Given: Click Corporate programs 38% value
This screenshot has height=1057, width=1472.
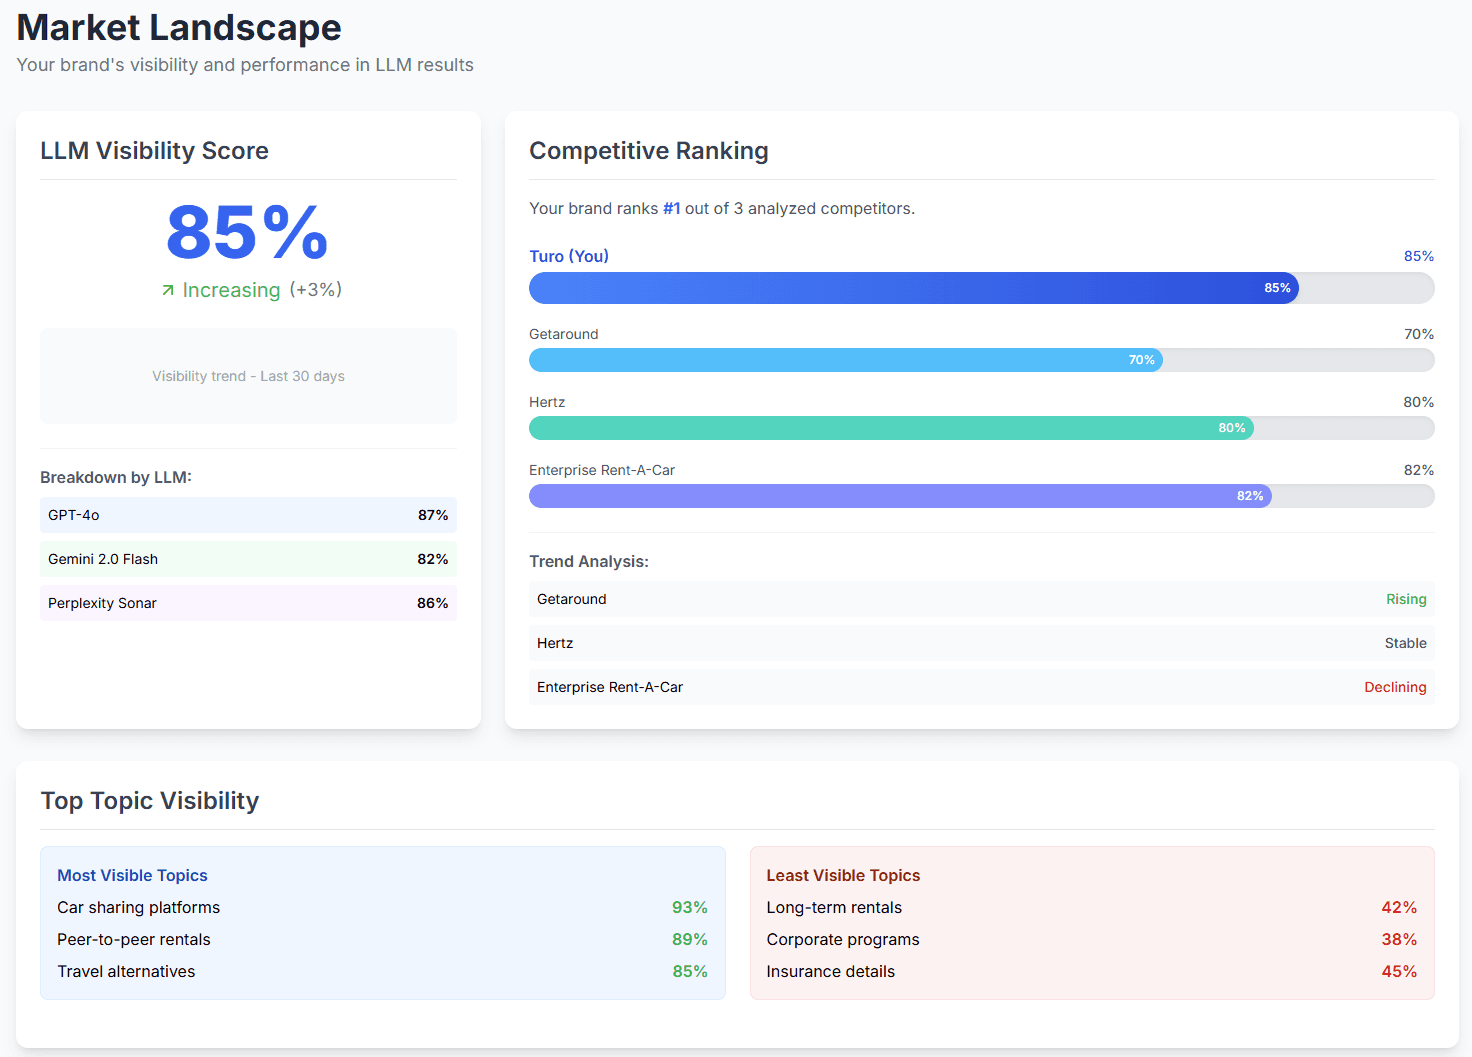Looking at the screenshot, I should [x=1398, y=939].
